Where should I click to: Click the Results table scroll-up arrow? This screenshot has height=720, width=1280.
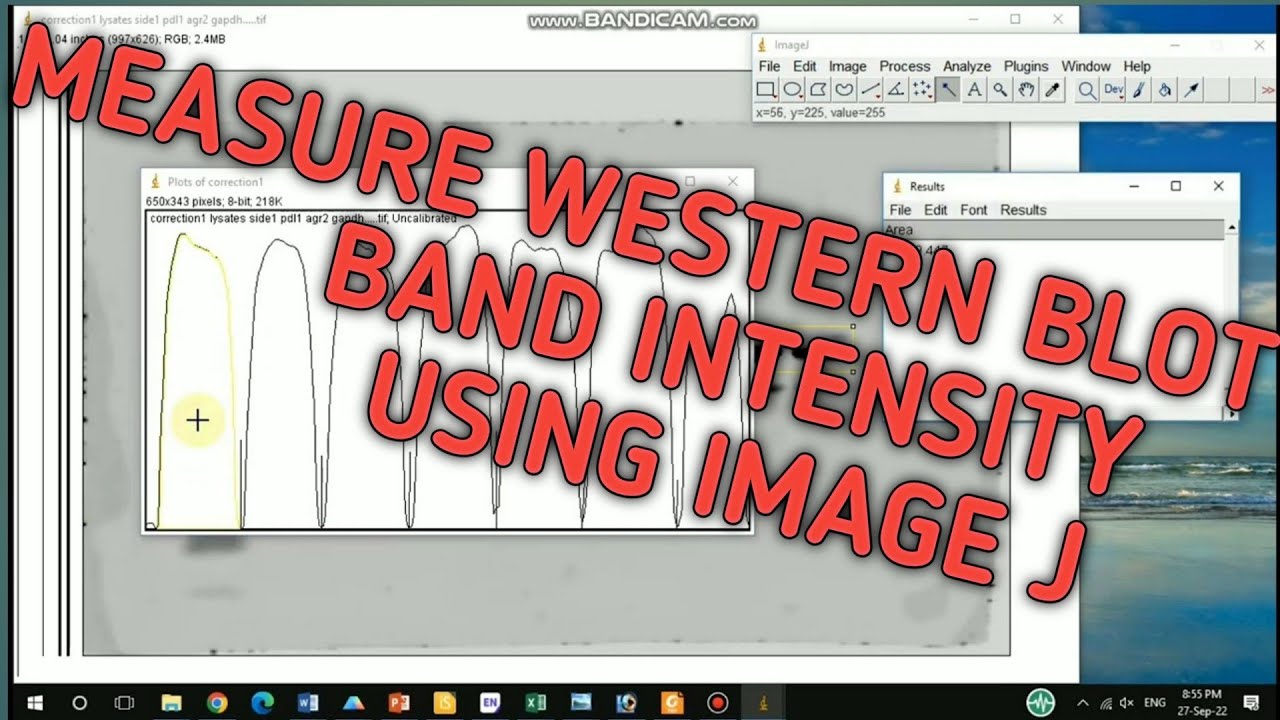click(1232, 229)
